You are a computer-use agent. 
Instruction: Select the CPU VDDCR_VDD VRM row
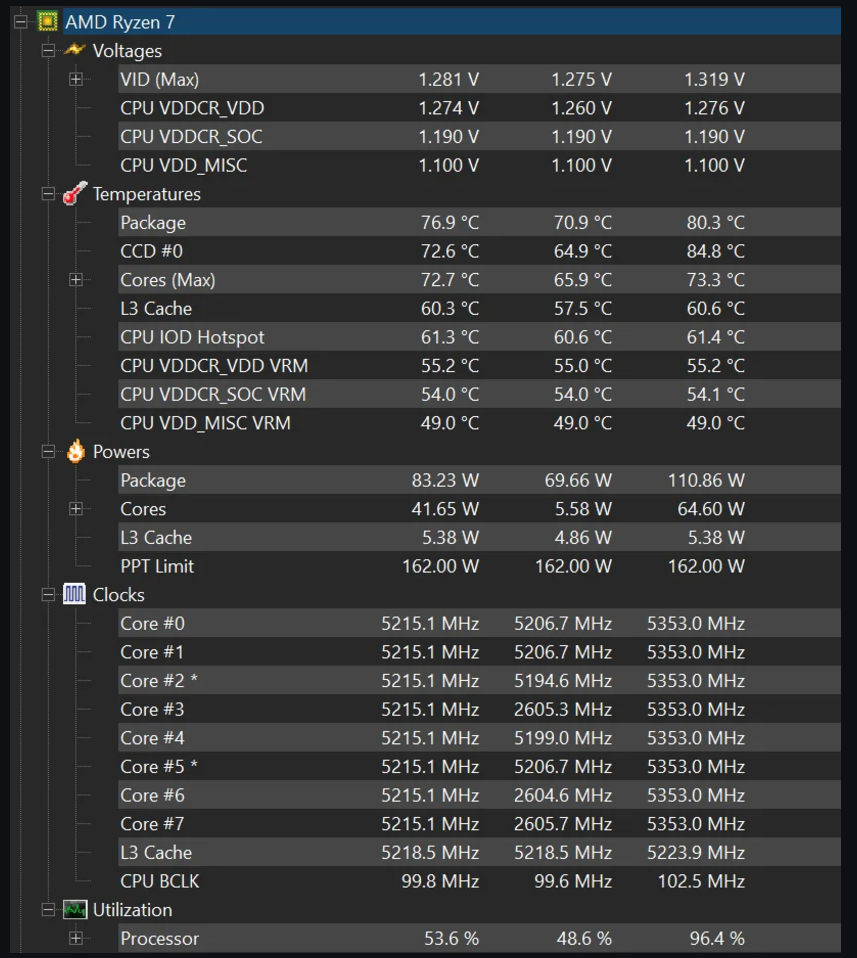(x=479, y=365)
